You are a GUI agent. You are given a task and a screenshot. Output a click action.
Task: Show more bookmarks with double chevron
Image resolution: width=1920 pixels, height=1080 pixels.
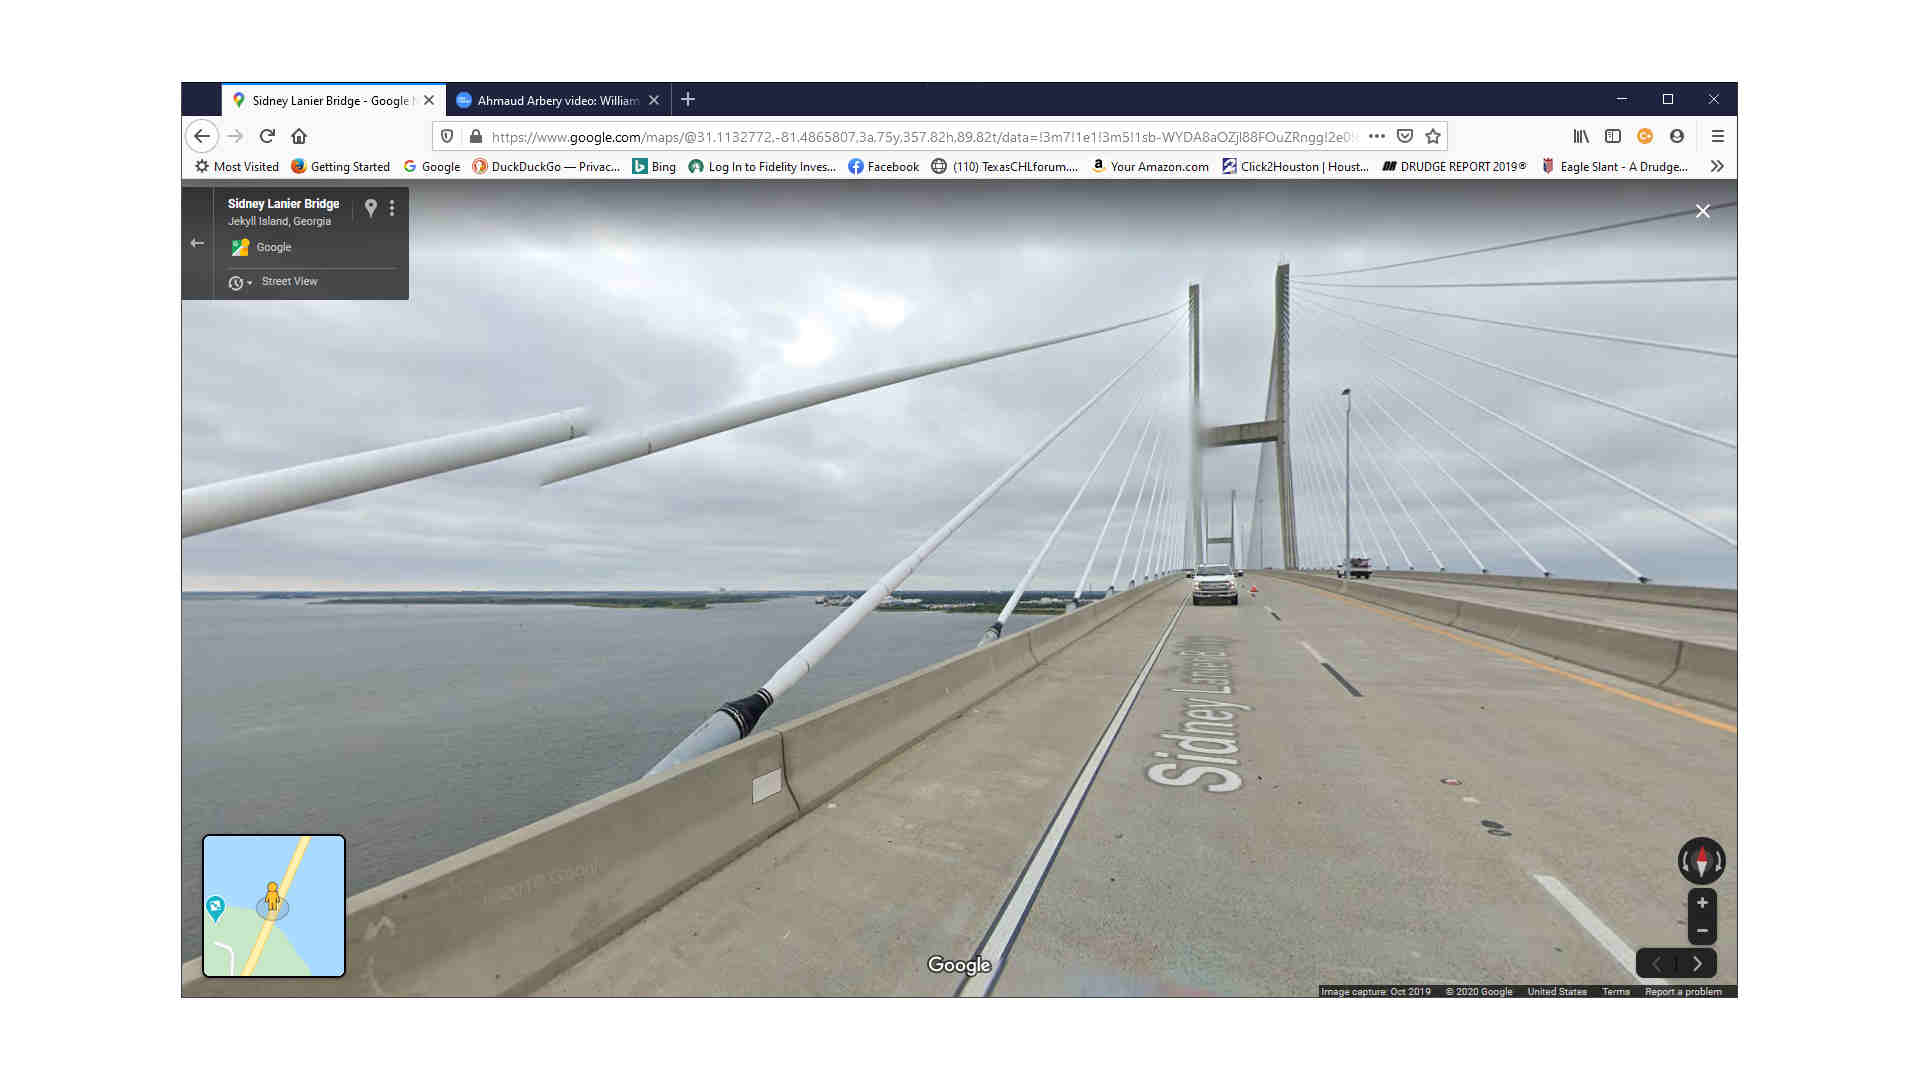point(1717,166)
